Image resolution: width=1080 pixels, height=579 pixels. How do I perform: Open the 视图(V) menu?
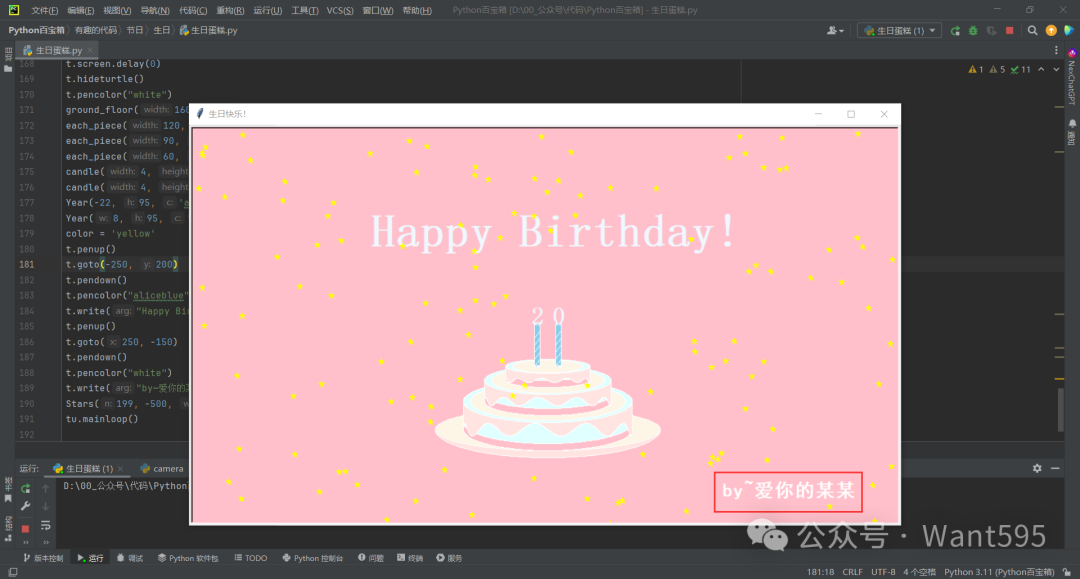(x=117, y=10)
